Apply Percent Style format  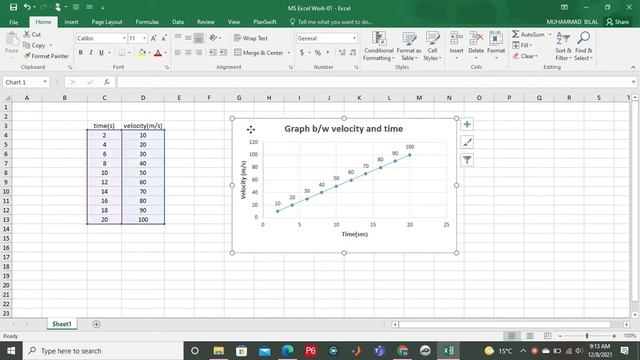(318, 53)
